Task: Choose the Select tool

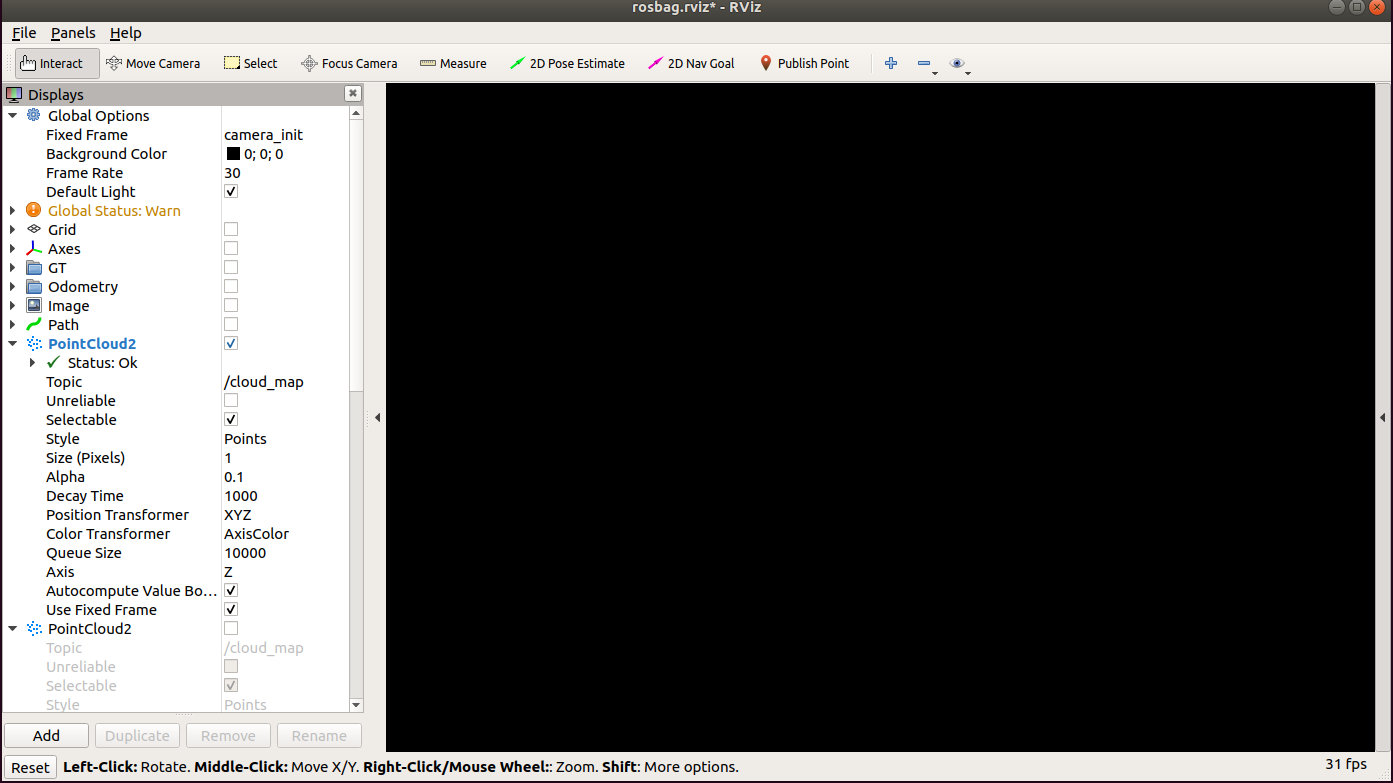Action: [250, 62]
